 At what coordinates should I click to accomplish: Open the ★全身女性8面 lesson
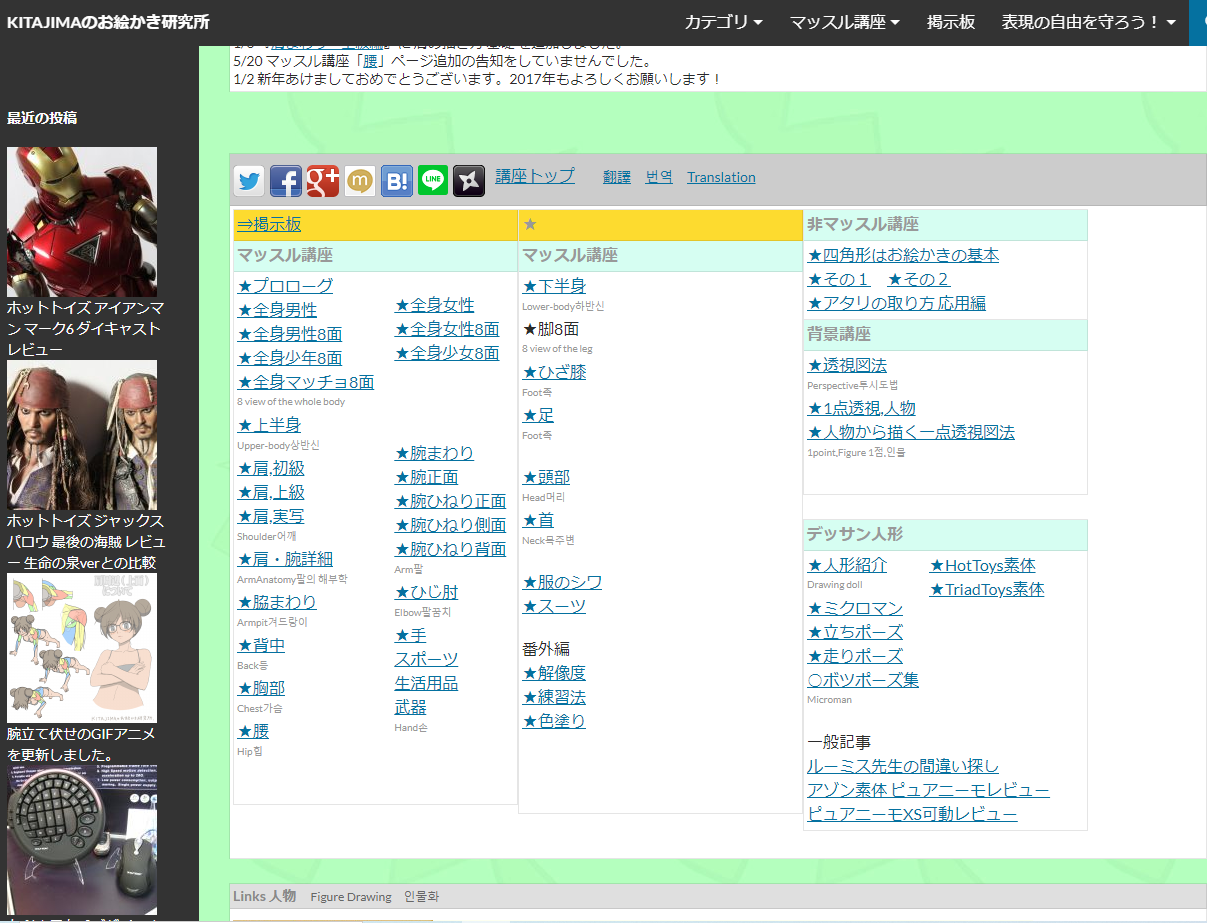point(447,329)
